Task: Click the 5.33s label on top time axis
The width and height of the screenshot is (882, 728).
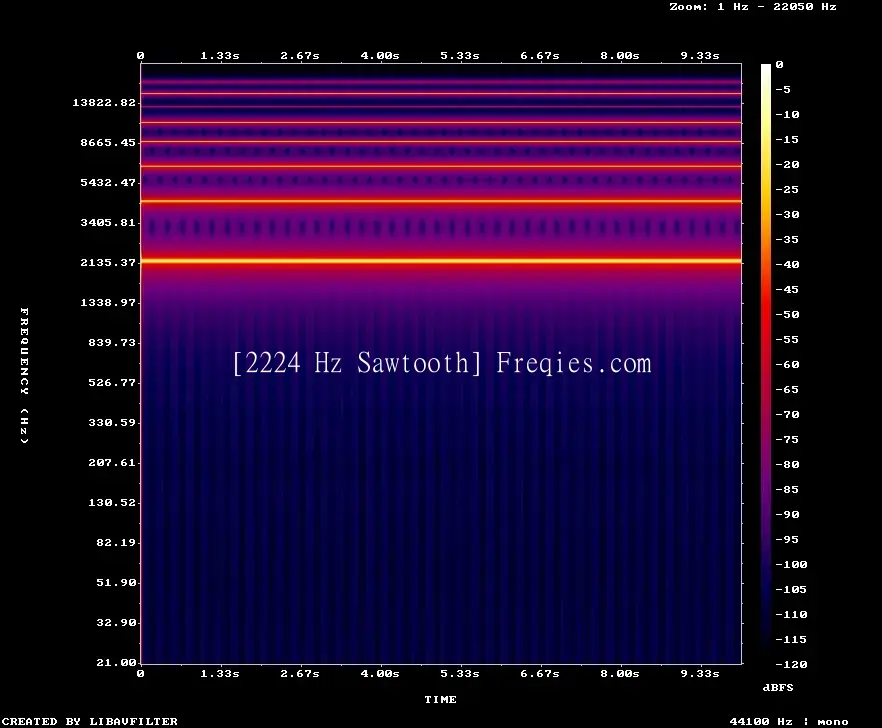Action: (460, 56)
